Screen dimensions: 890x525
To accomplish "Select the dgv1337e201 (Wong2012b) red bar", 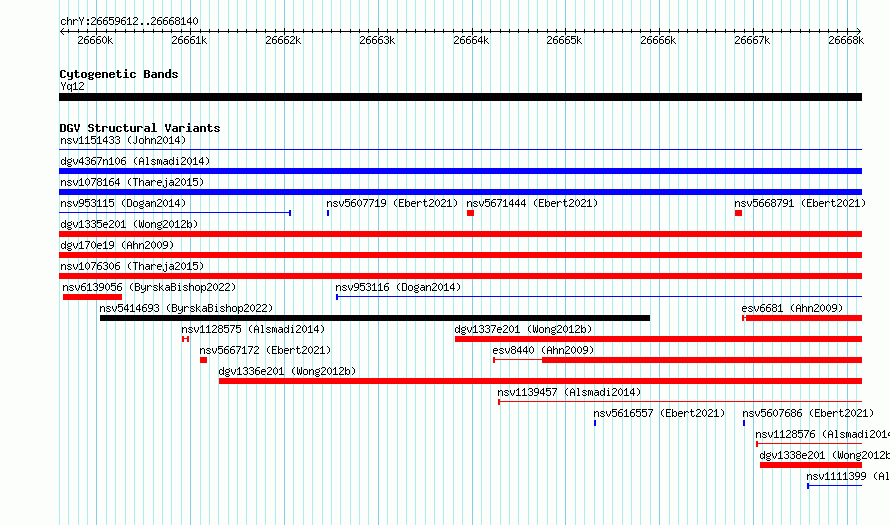I will tap(658, 339).
